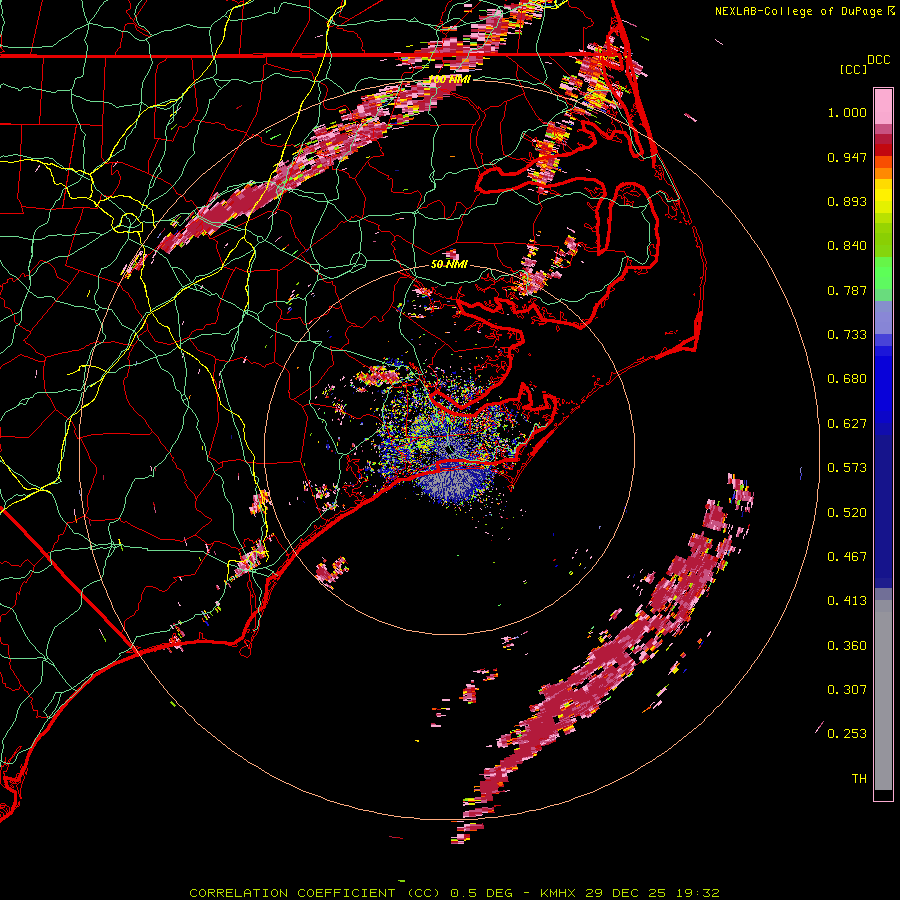Click the 0.733 legend value

[847, 335]
